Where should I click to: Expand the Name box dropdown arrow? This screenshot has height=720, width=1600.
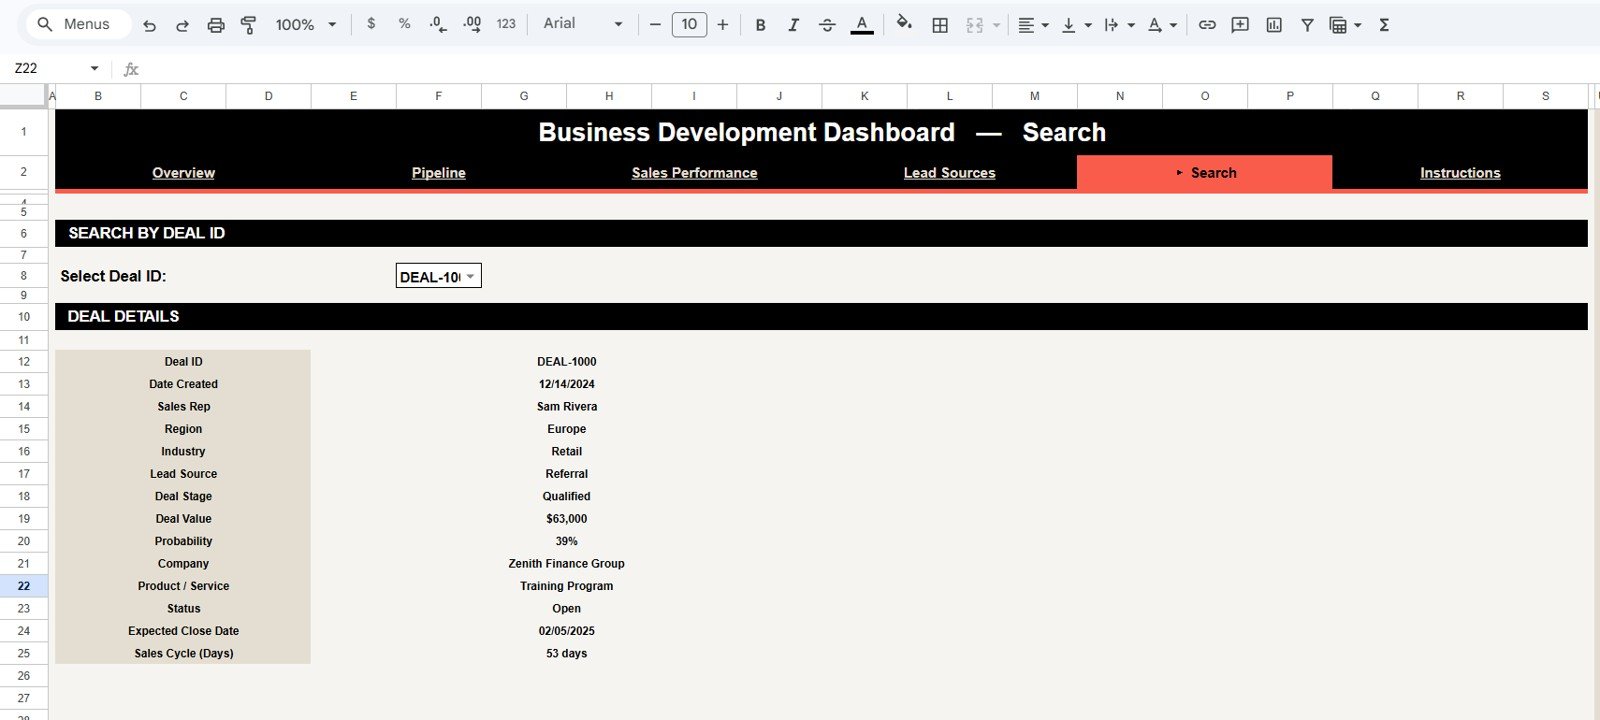click(95, 68)
